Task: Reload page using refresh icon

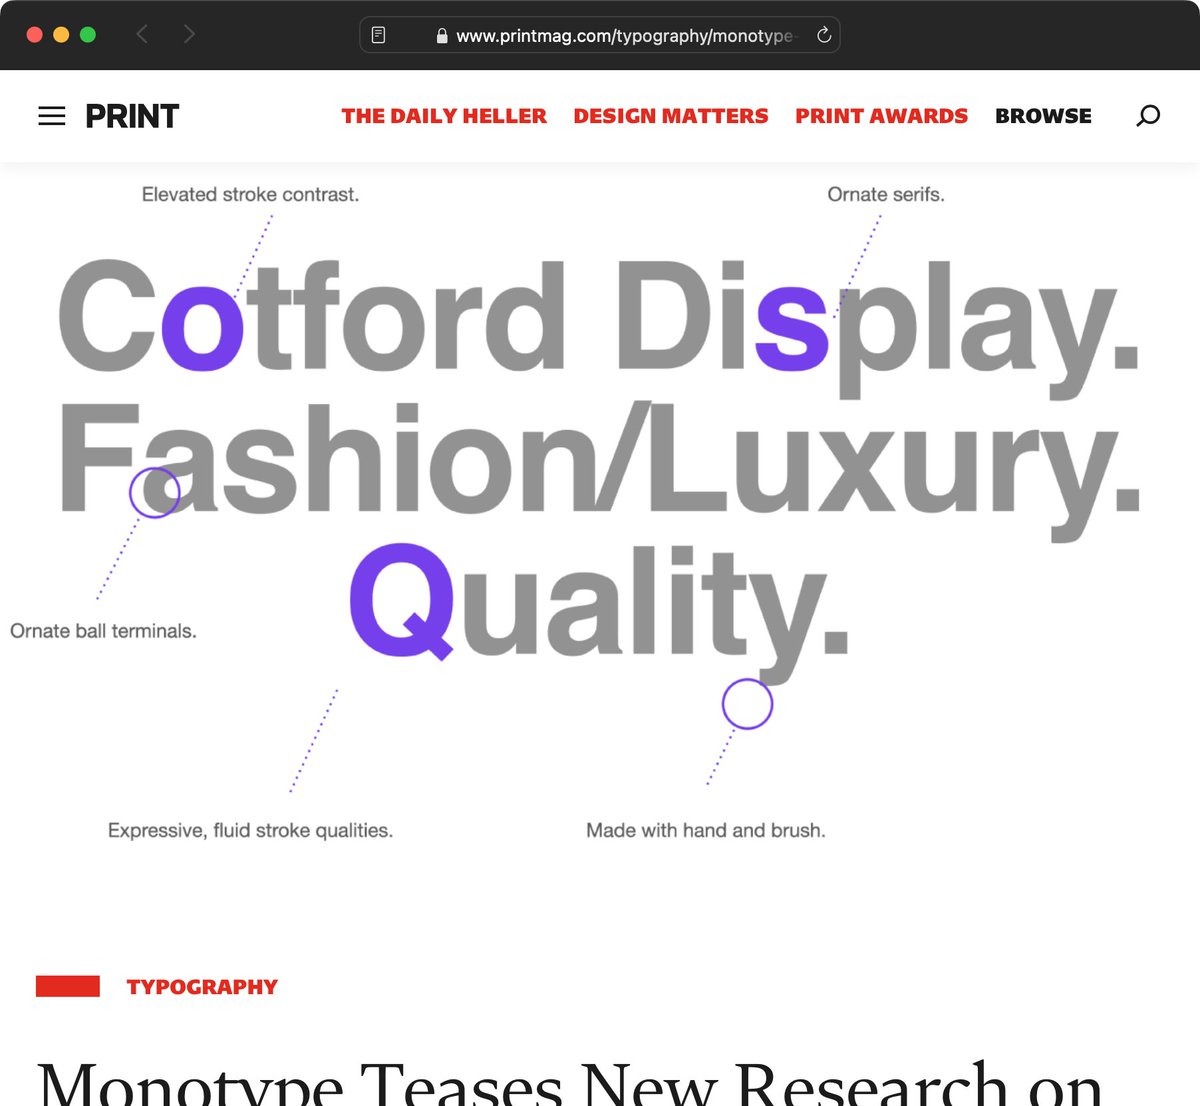Action: 824,35
